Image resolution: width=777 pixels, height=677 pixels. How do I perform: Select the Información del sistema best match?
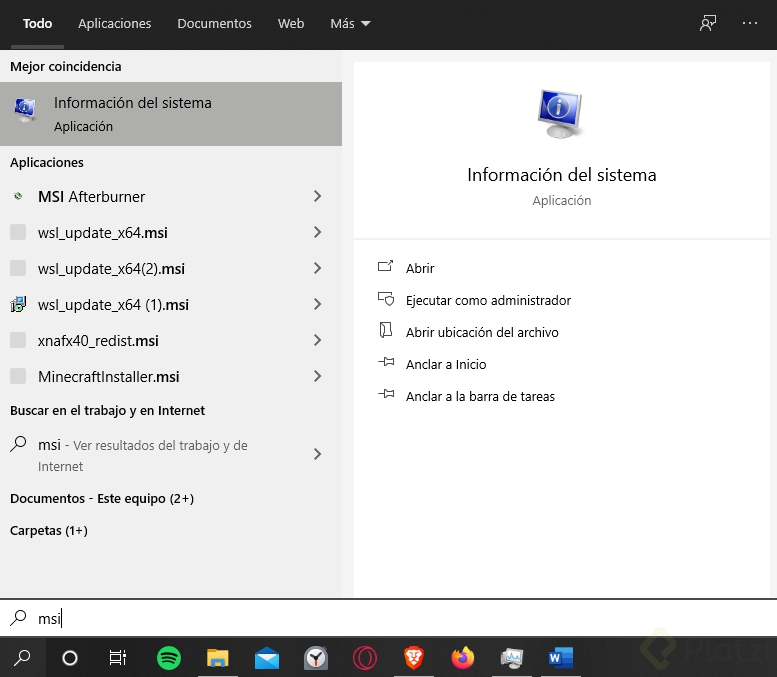171,114
